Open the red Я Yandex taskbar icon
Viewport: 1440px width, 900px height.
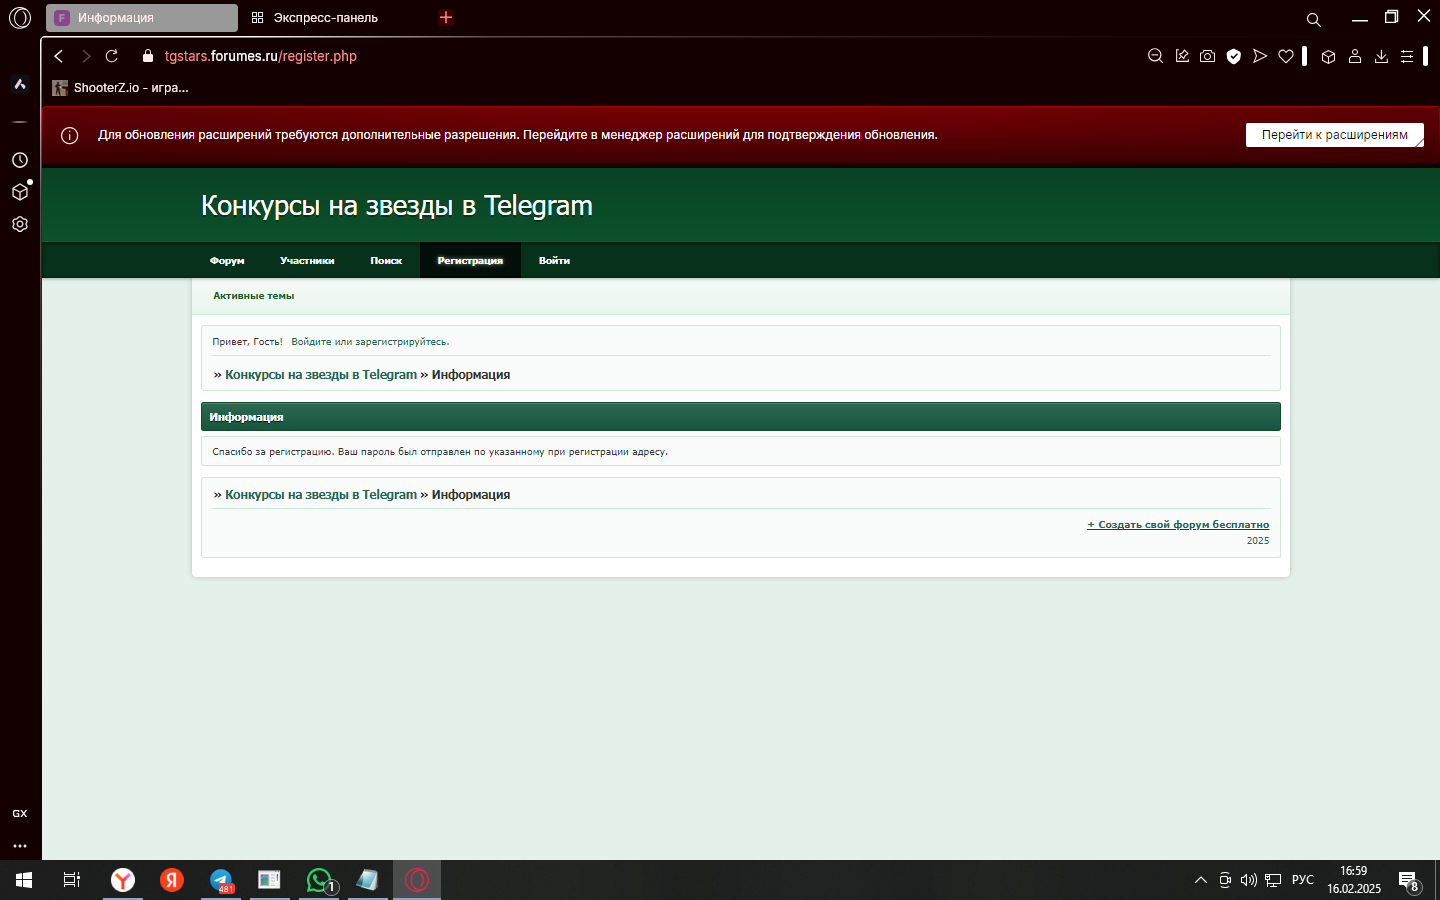[172, 880]
